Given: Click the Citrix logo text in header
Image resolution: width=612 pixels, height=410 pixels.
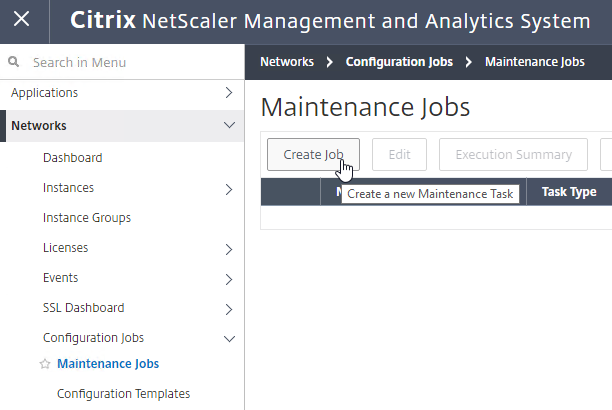Looking at the screenshot, I should point(103,20).
